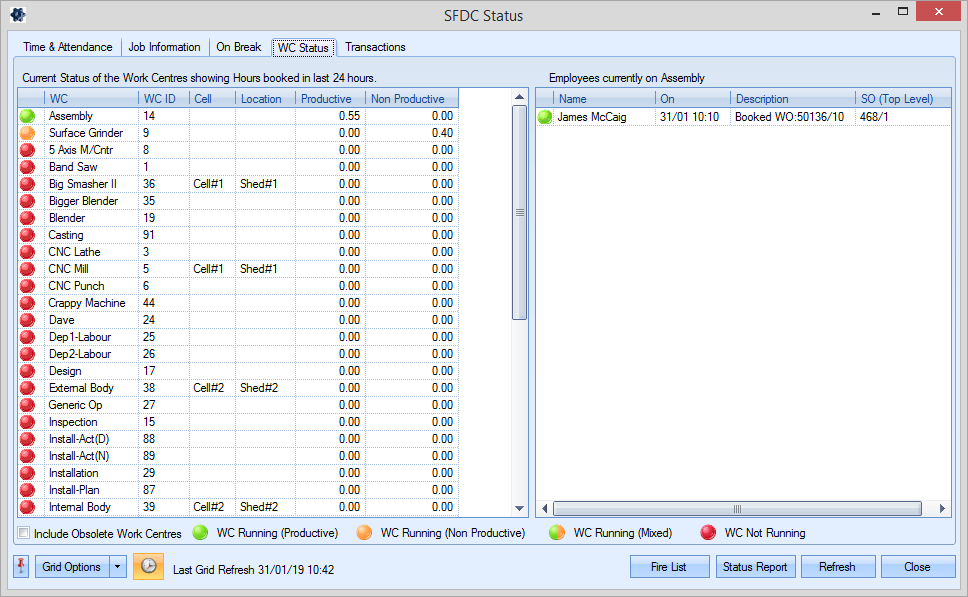The width and height of the screenshot is (968, 597).
Task: Click the orange status icon for Surface Grinder
Action: (x=27, y=133)
